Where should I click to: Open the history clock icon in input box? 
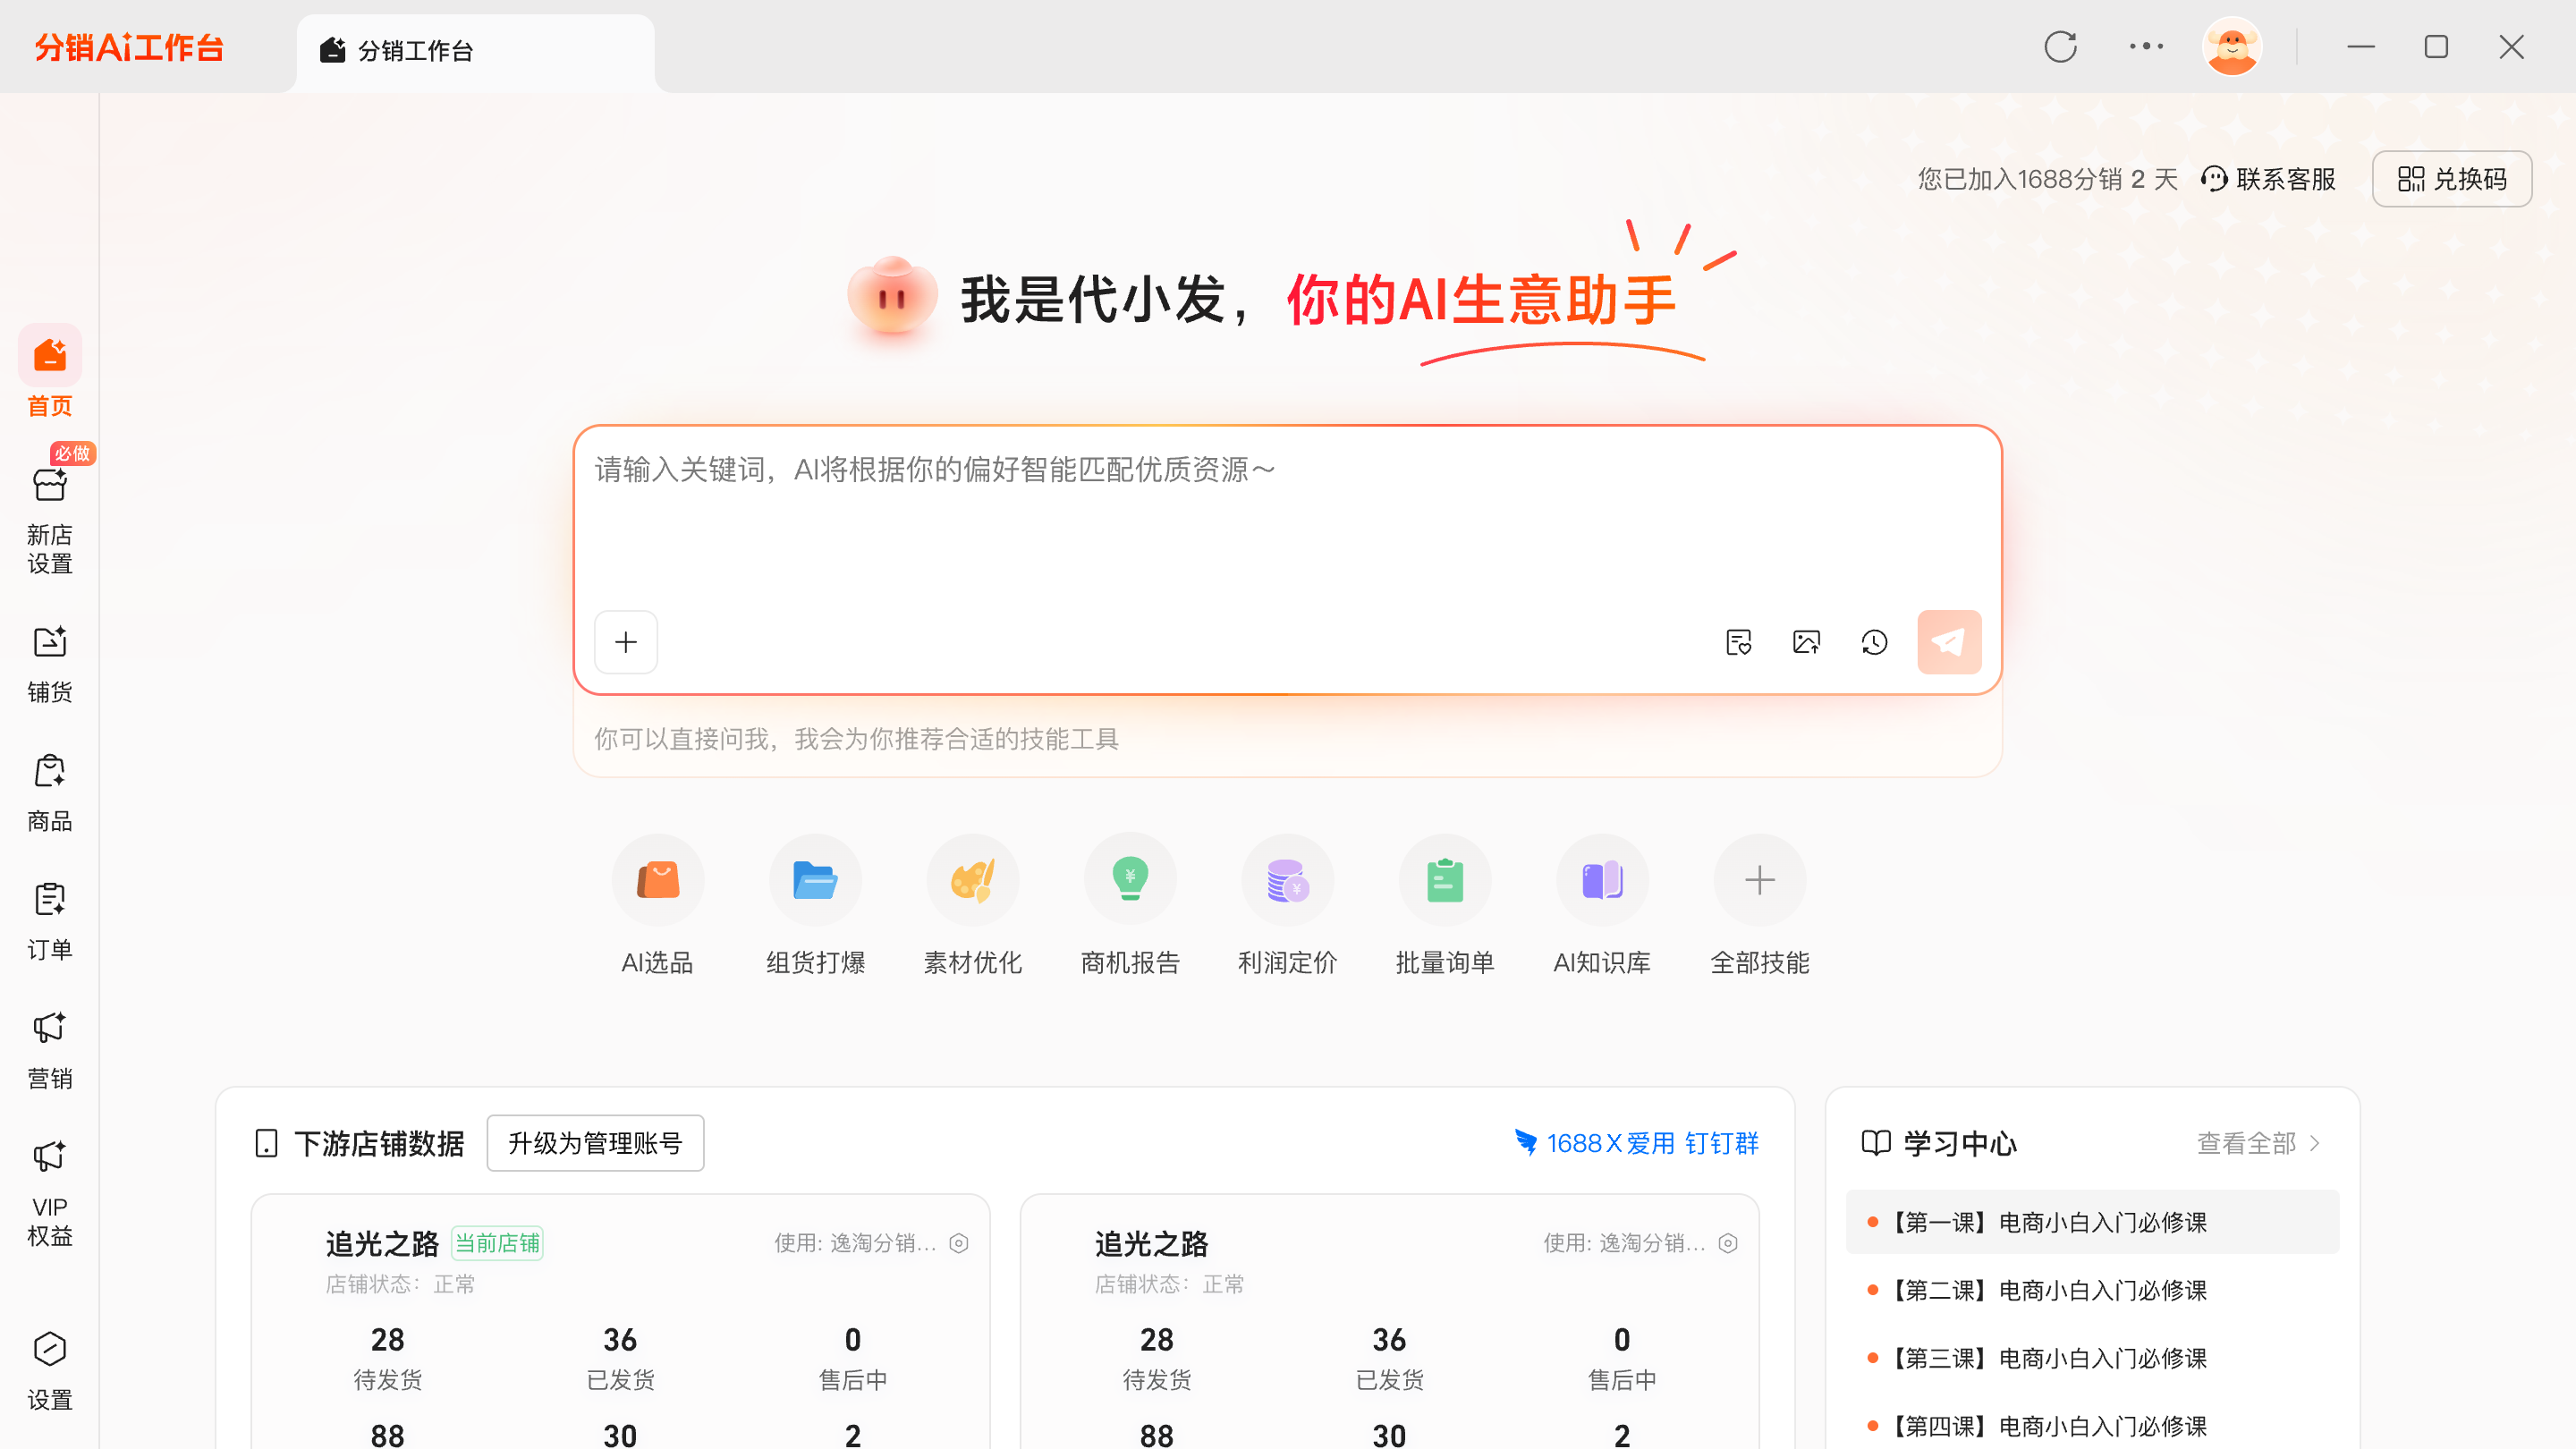point(1874,642)
